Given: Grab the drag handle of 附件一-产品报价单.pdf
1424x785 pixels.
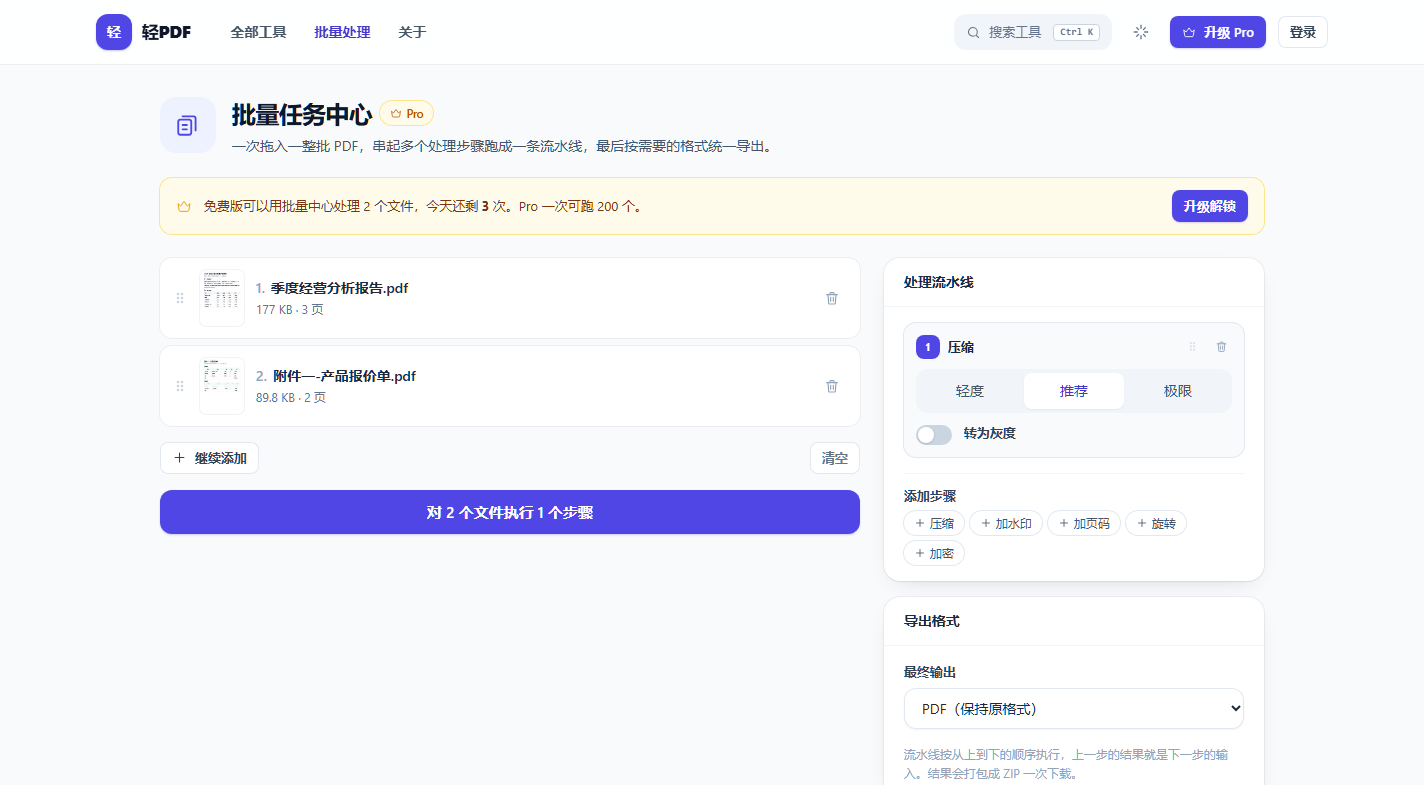Looking at the screenshot, I should [180, 386].
